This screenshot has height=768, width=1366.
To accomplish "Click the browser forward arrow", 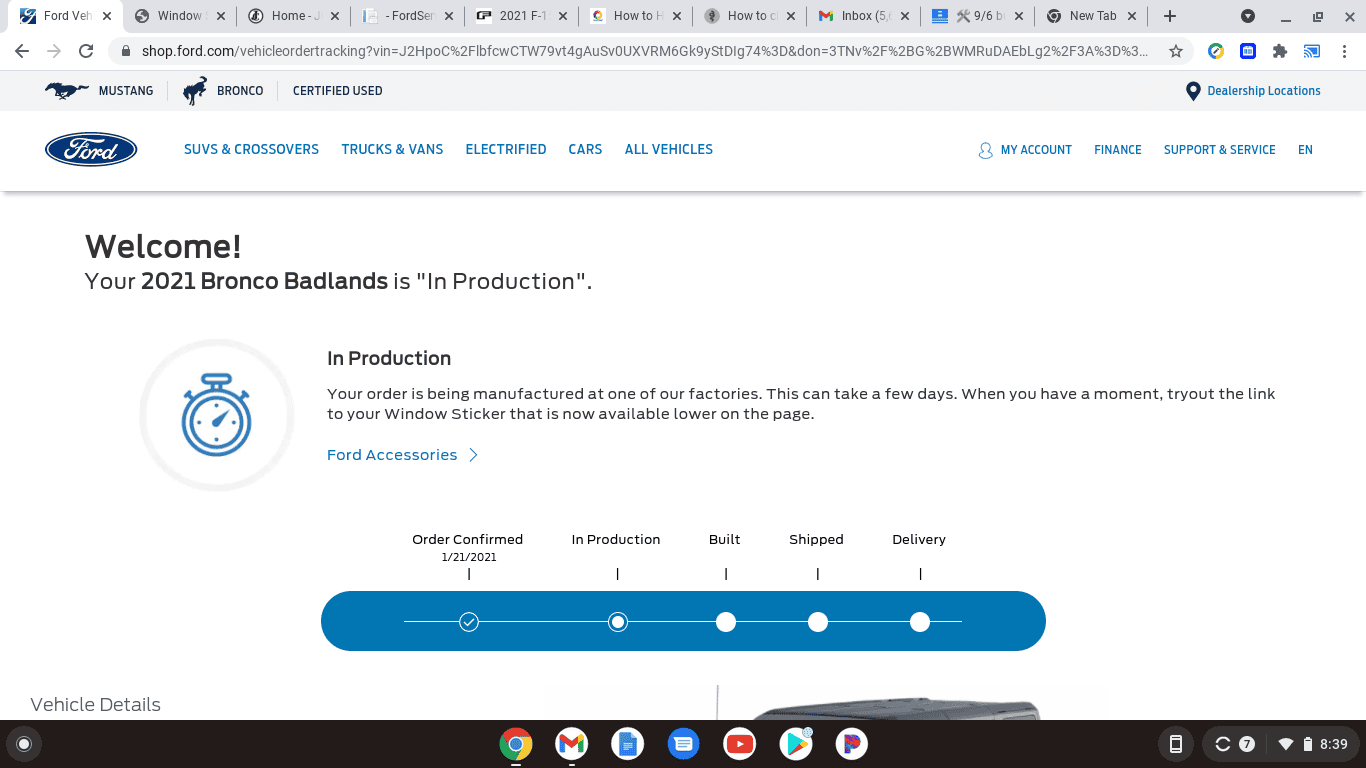I will [54, 51].
